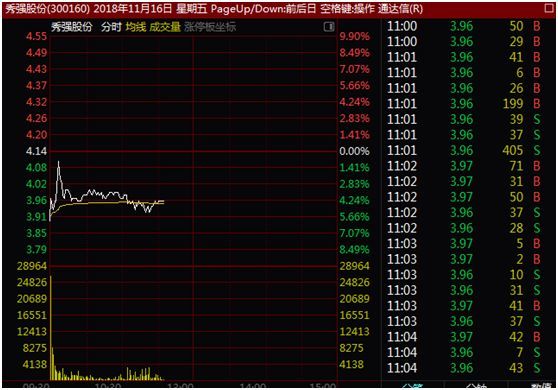The height and width of the screenshot is (390, 558).
Task: Click the small panel icon beside 涨停板坐标
Action: pyautogui.click(x=329, y=27)
